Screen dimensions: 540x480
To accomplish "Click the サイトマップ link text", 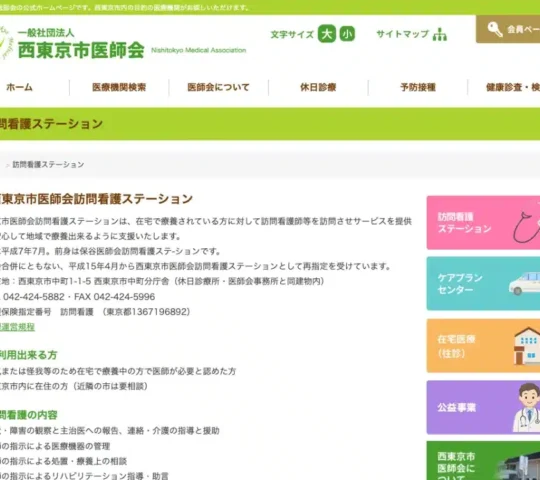I will (403, 34).
